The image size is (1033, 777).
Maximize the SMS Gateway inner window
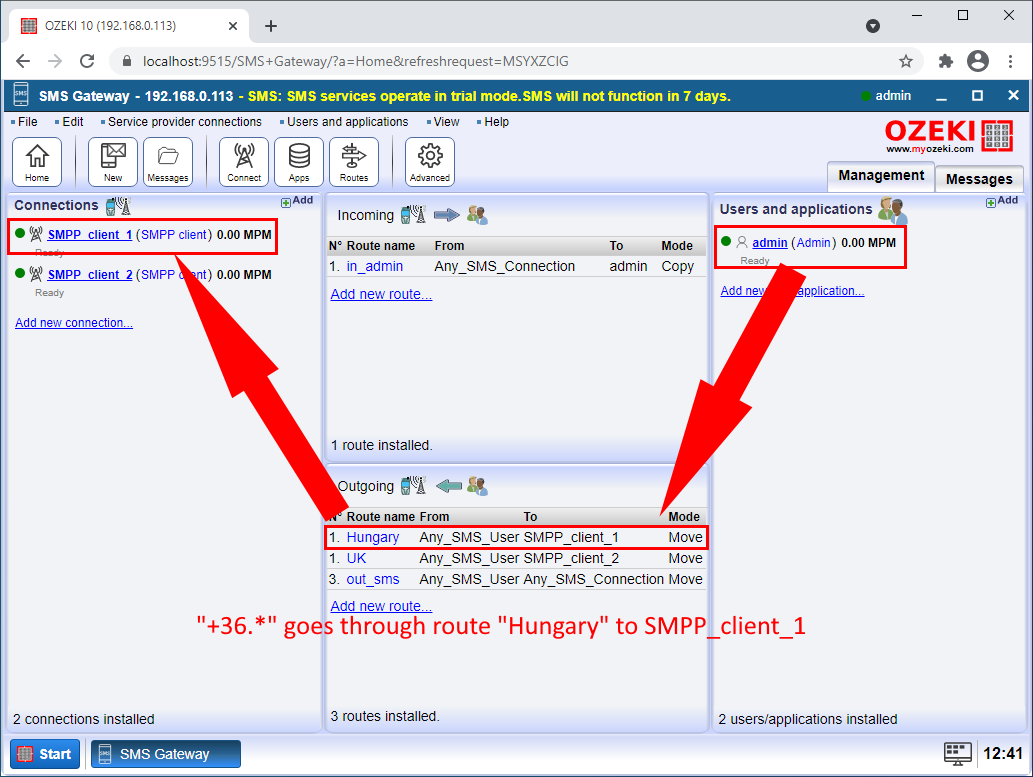coord(978,96)
